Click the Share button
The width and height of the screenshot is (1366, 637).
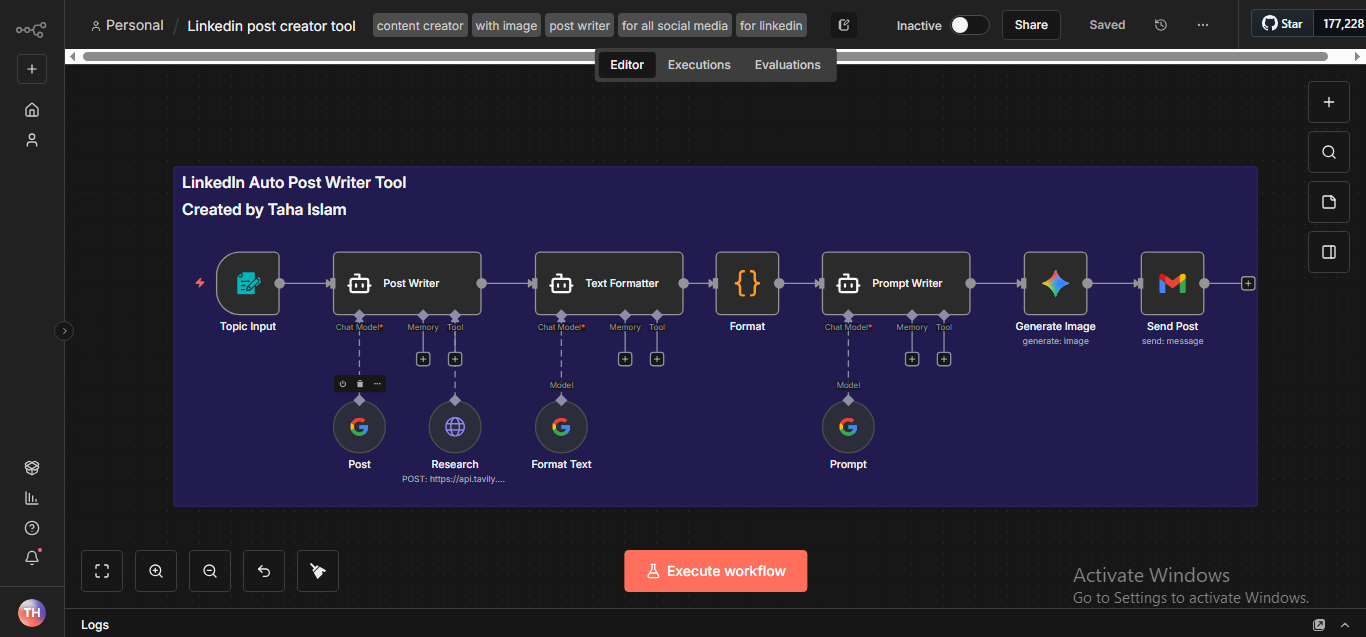[x=1031, y=25]
